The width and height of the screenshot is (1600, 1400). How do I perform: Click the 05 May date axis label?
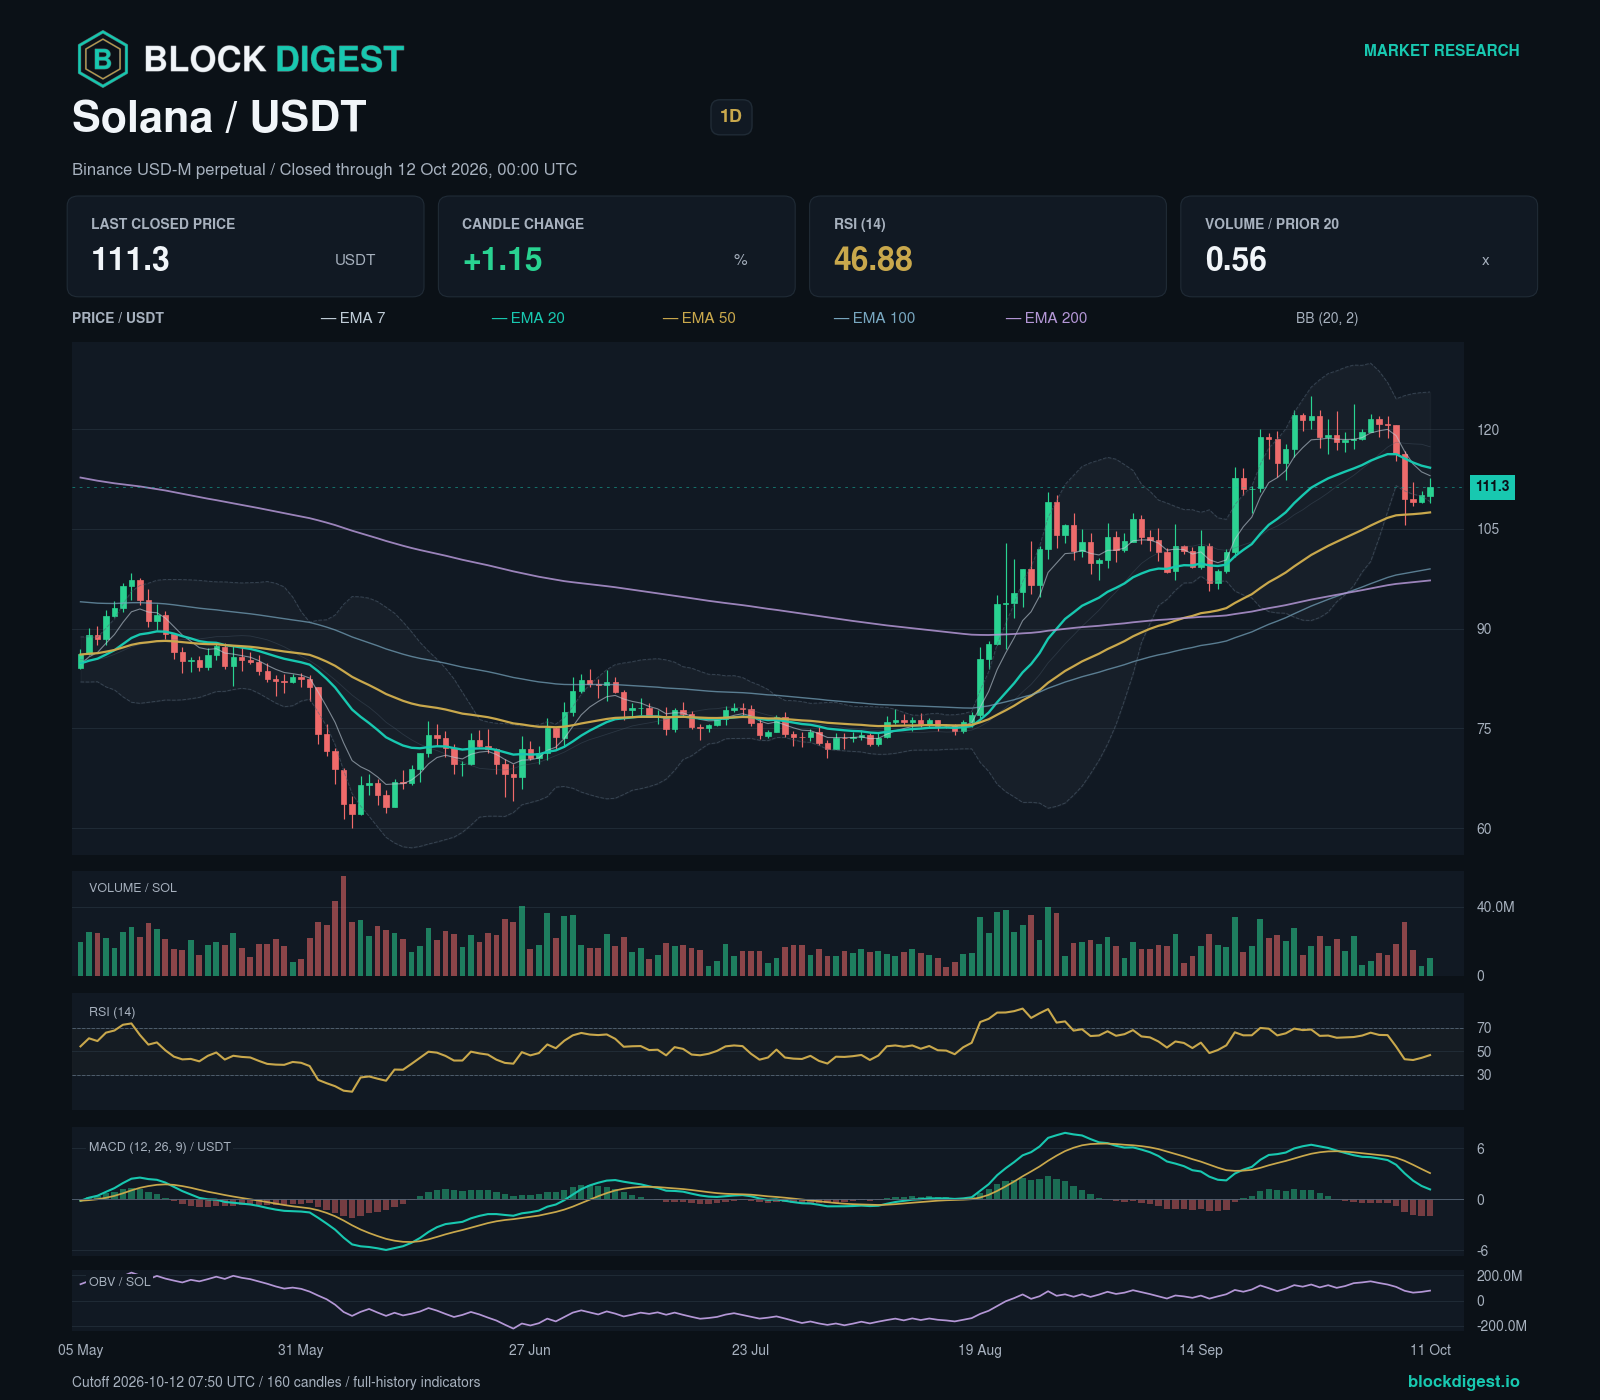pos(81,1350)
